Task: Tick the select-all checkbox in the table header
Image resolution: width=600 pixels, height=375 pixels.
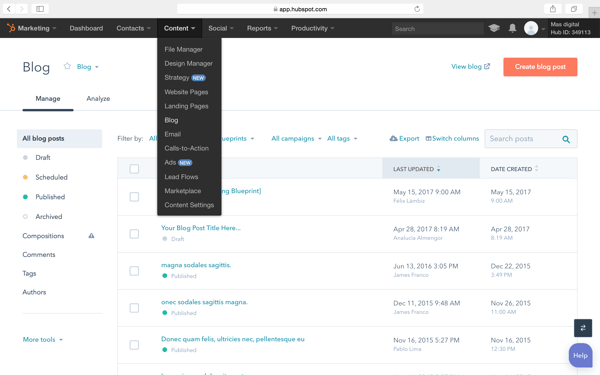Action: pyautogui.click(x=134, y=169)
